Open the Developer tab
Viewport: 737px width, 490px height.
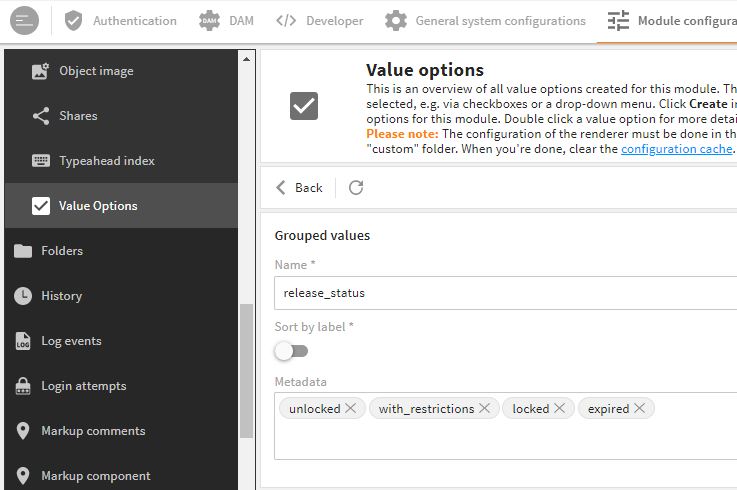tap(319, 21)
